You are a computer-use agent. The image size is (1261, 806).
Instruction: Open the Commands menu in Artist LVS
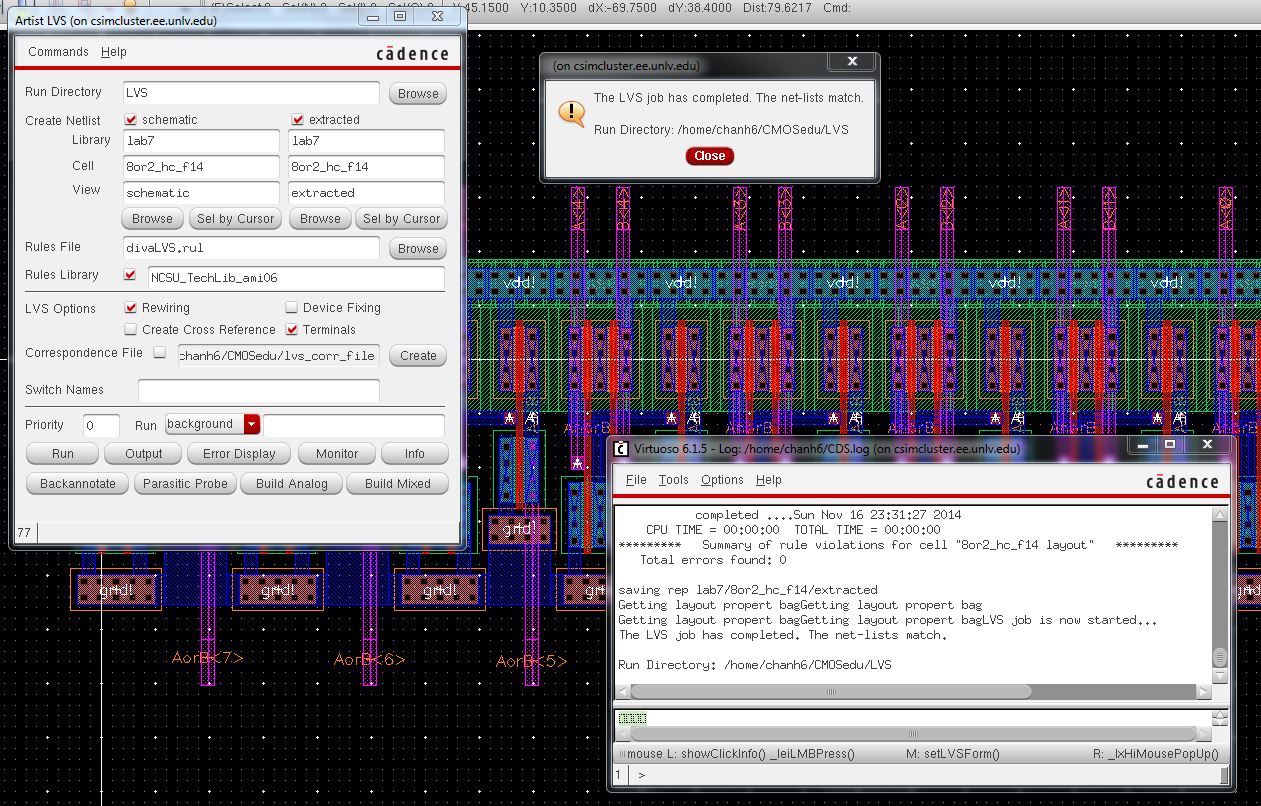click(57, 52)
